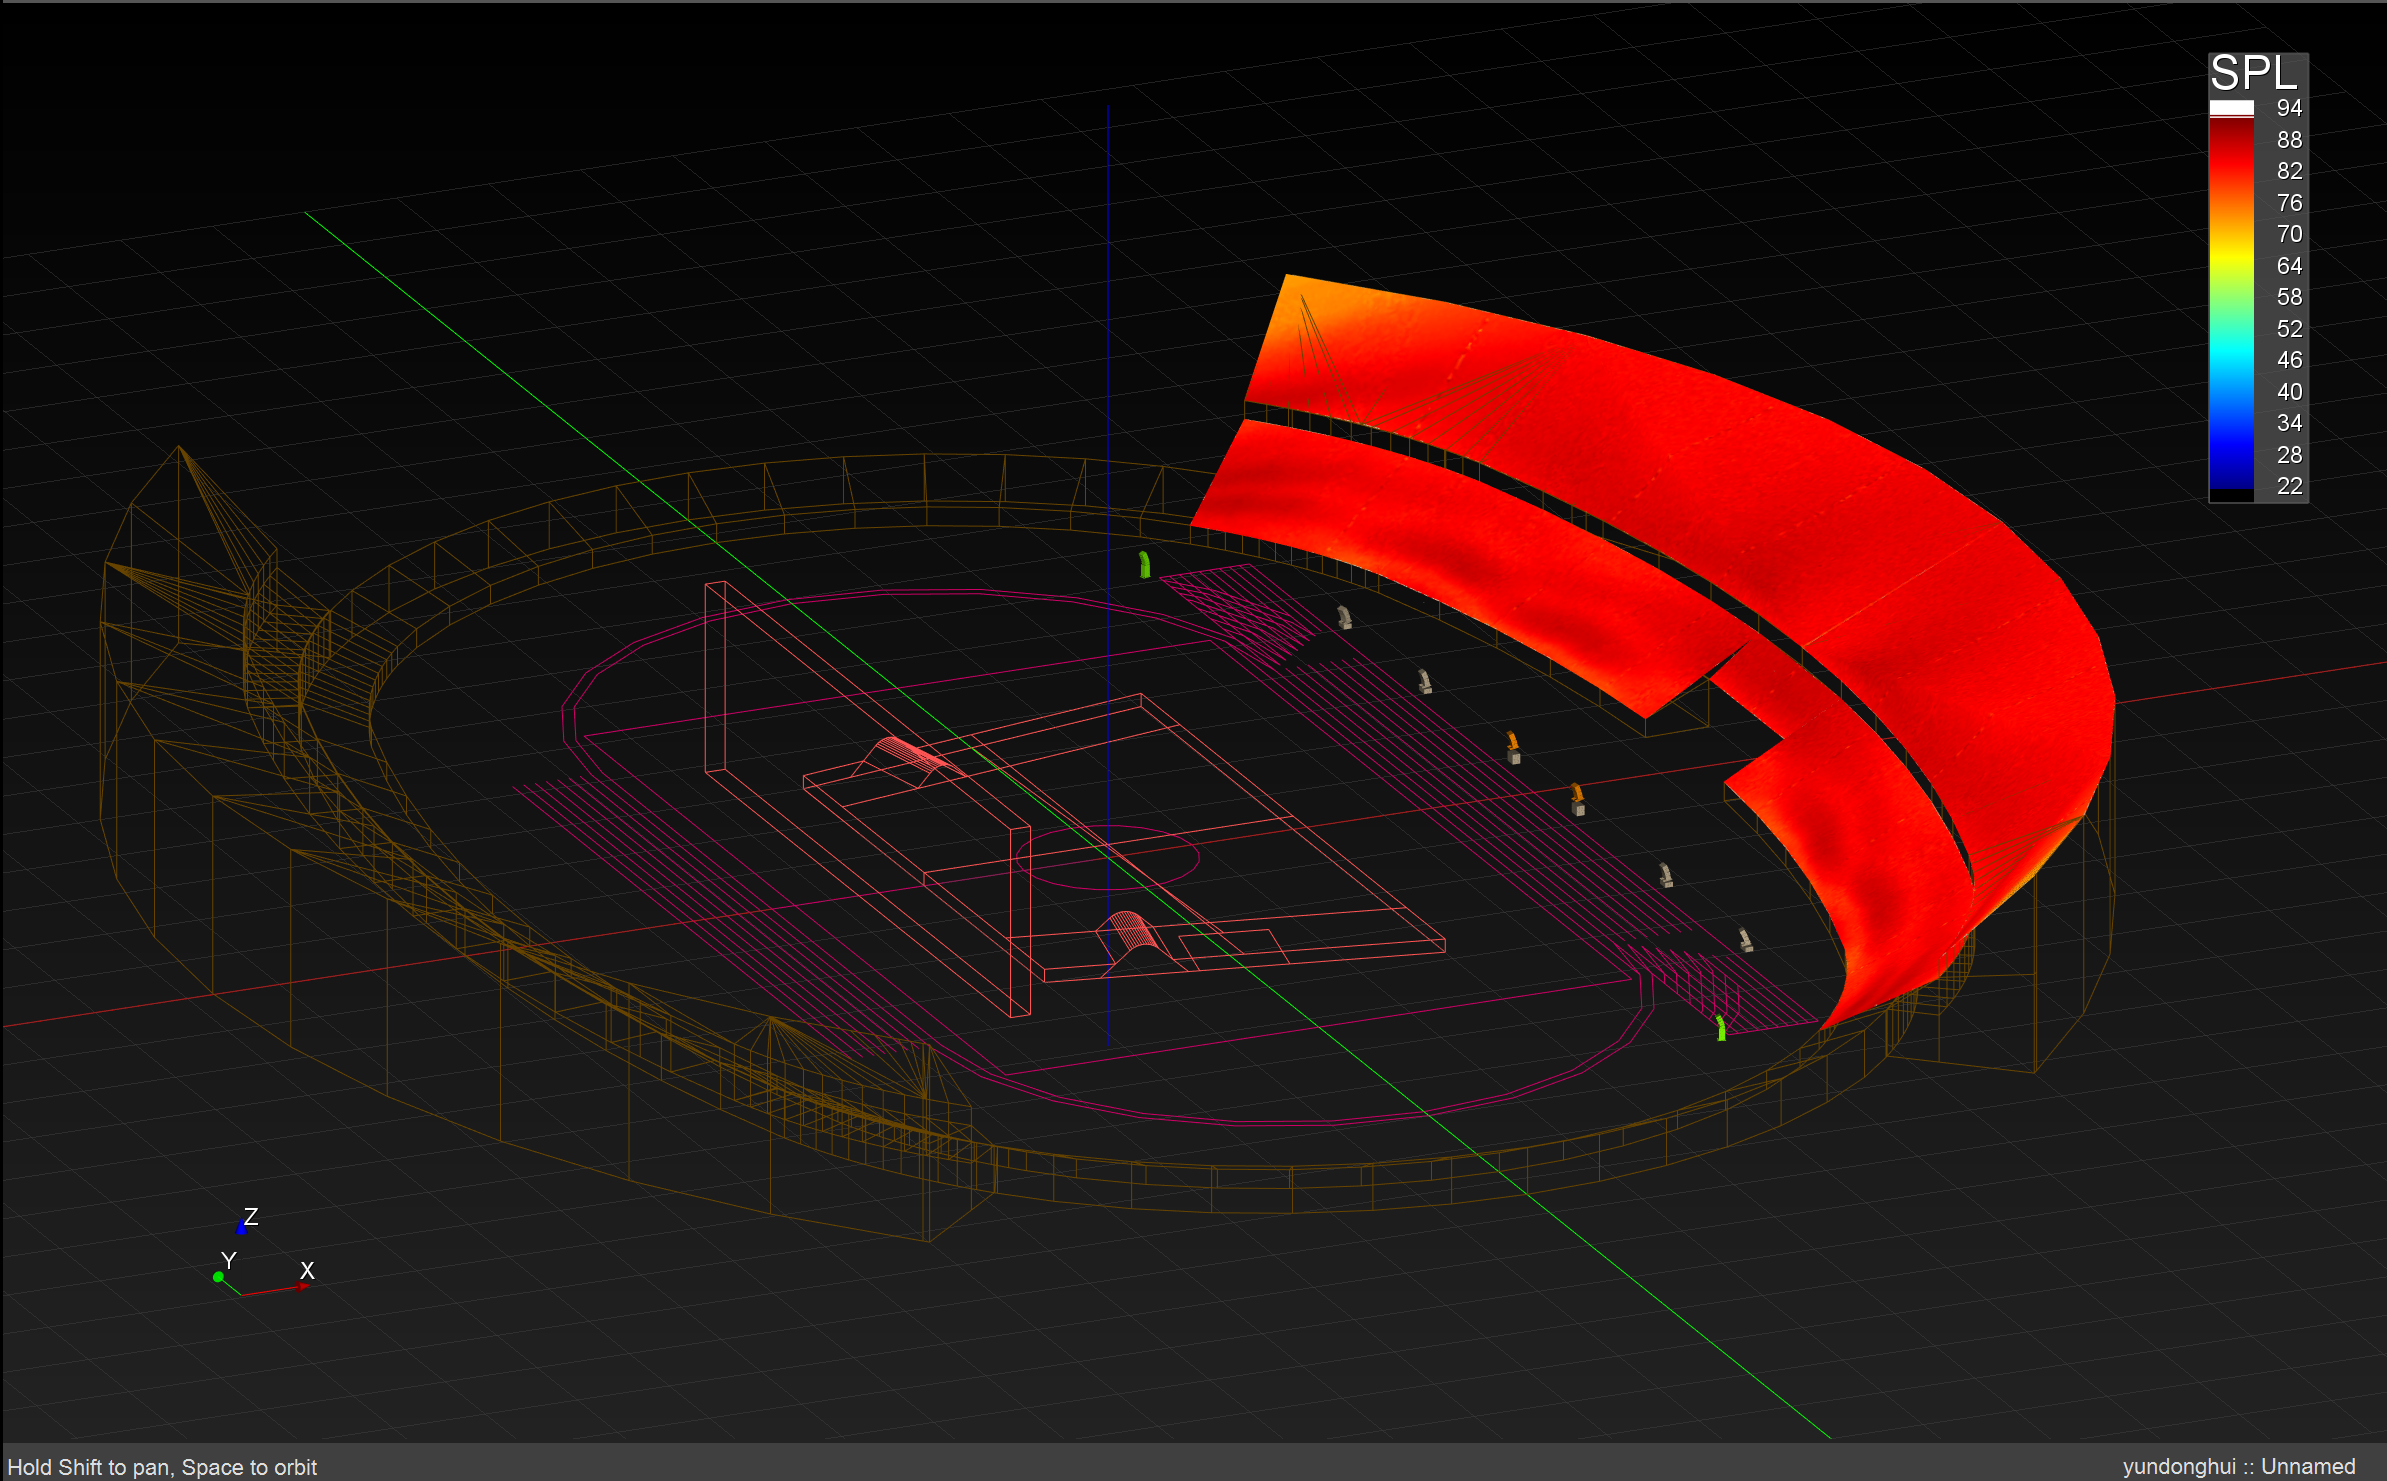This screenshot has height=1481, width=2387.
Task: Click the pink center circle on the court
Action: coord(1108,857)
